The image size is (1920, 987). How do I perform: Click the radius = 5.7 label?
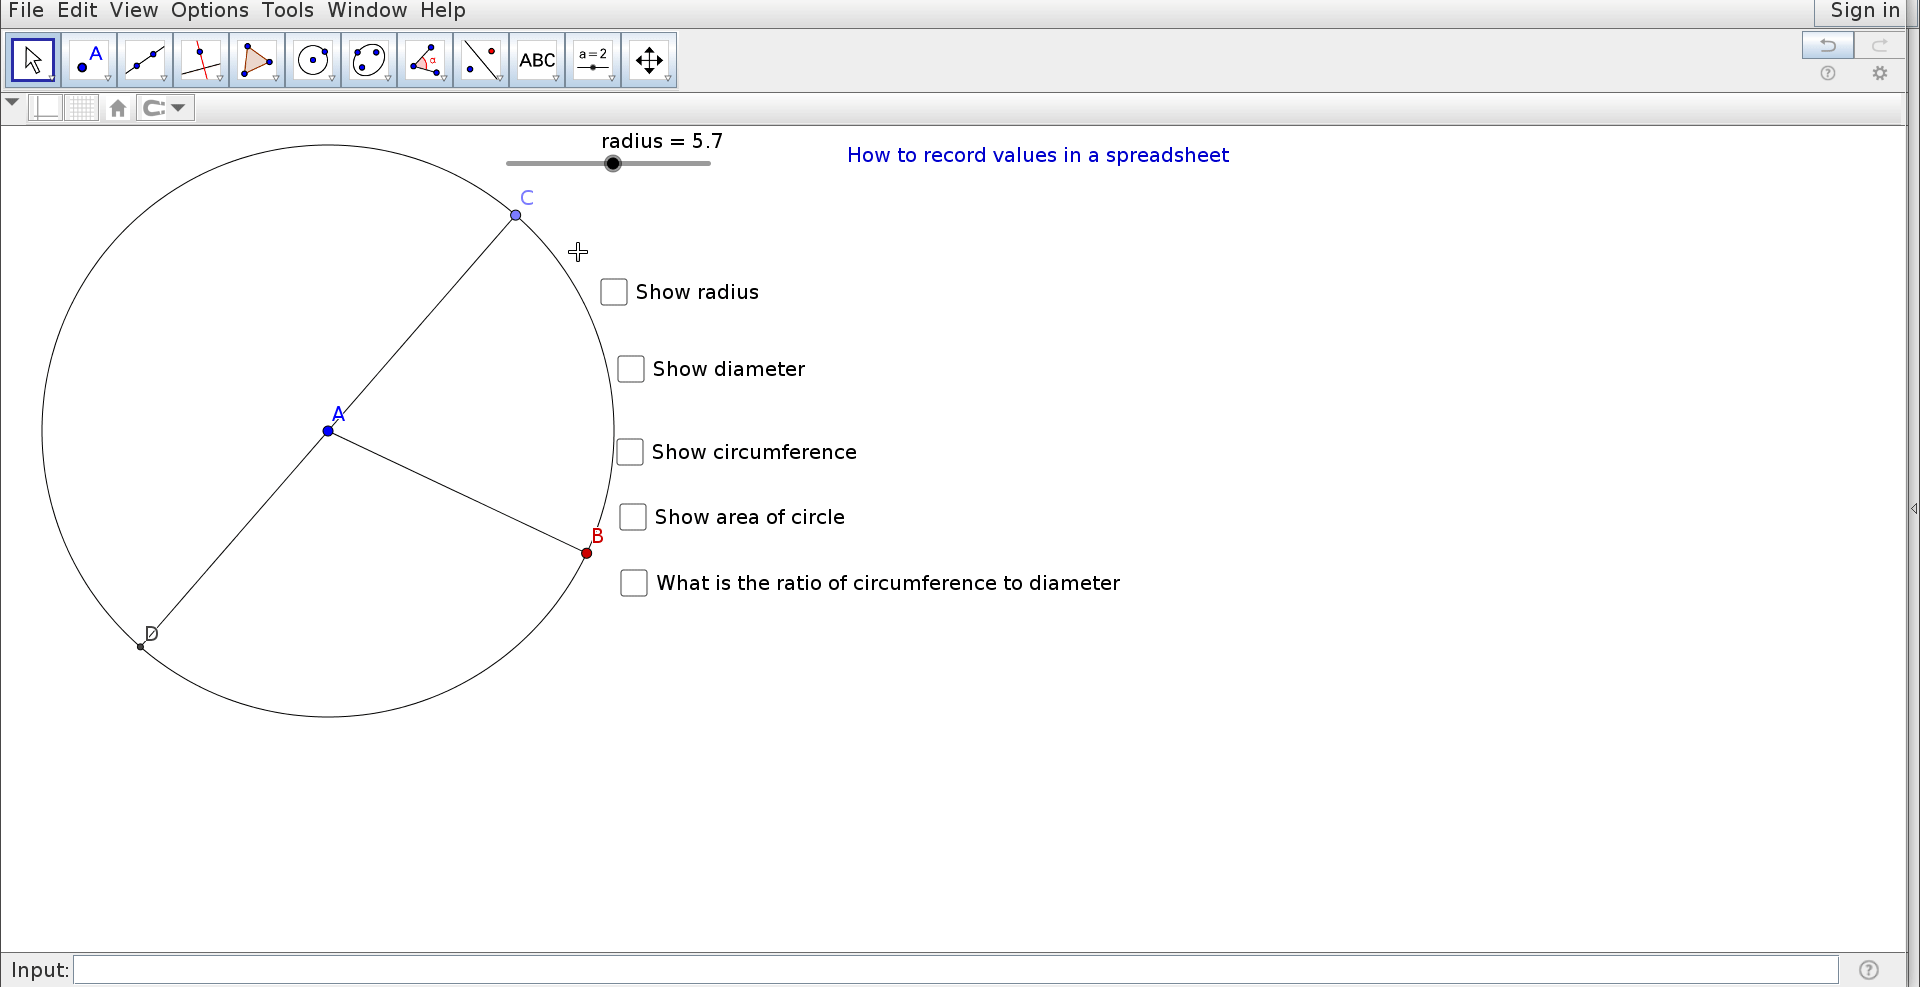pyautogui.click(x=662, y=141)
